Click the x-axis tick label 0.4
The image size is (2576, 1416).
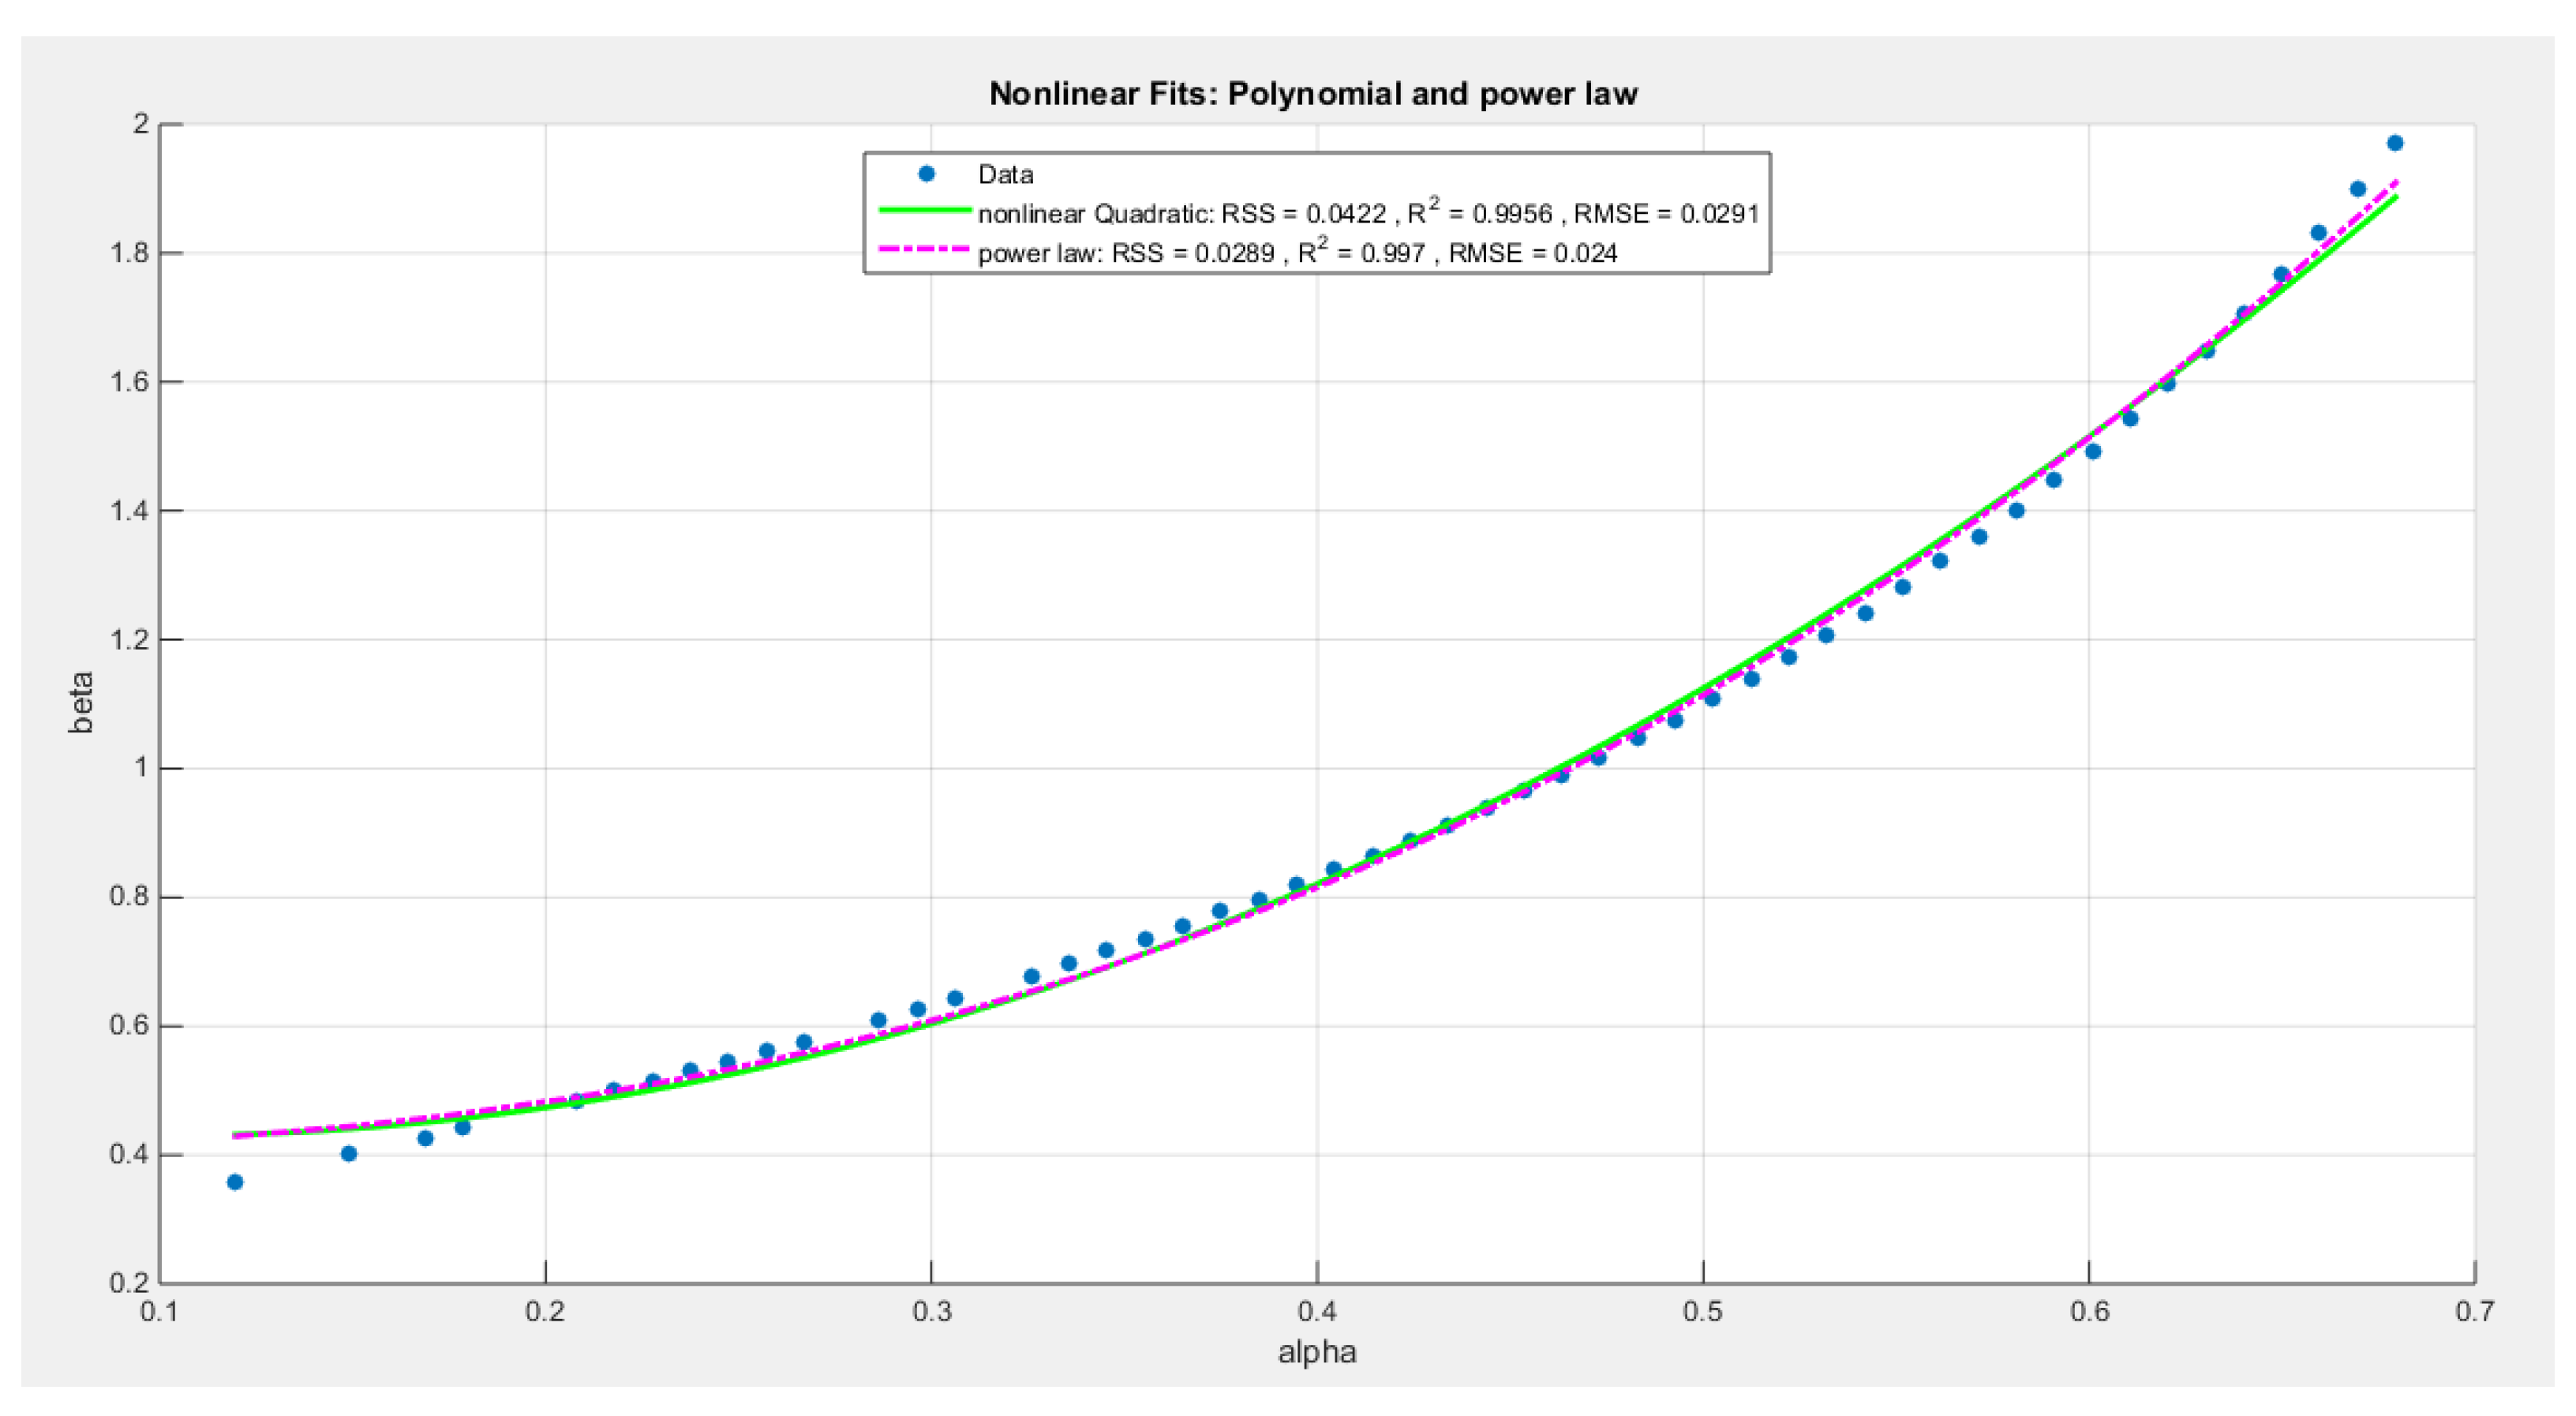point(1317,1311)
